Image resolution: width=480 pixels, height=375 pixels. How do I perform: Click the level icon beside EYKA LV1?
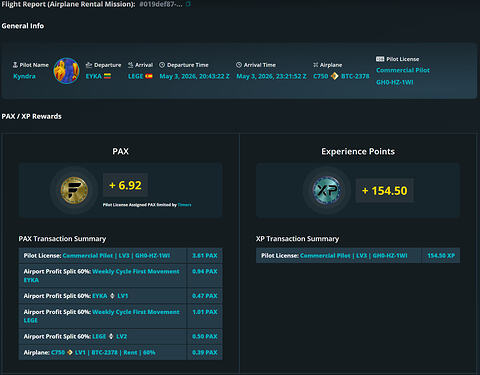pos(112,296)
